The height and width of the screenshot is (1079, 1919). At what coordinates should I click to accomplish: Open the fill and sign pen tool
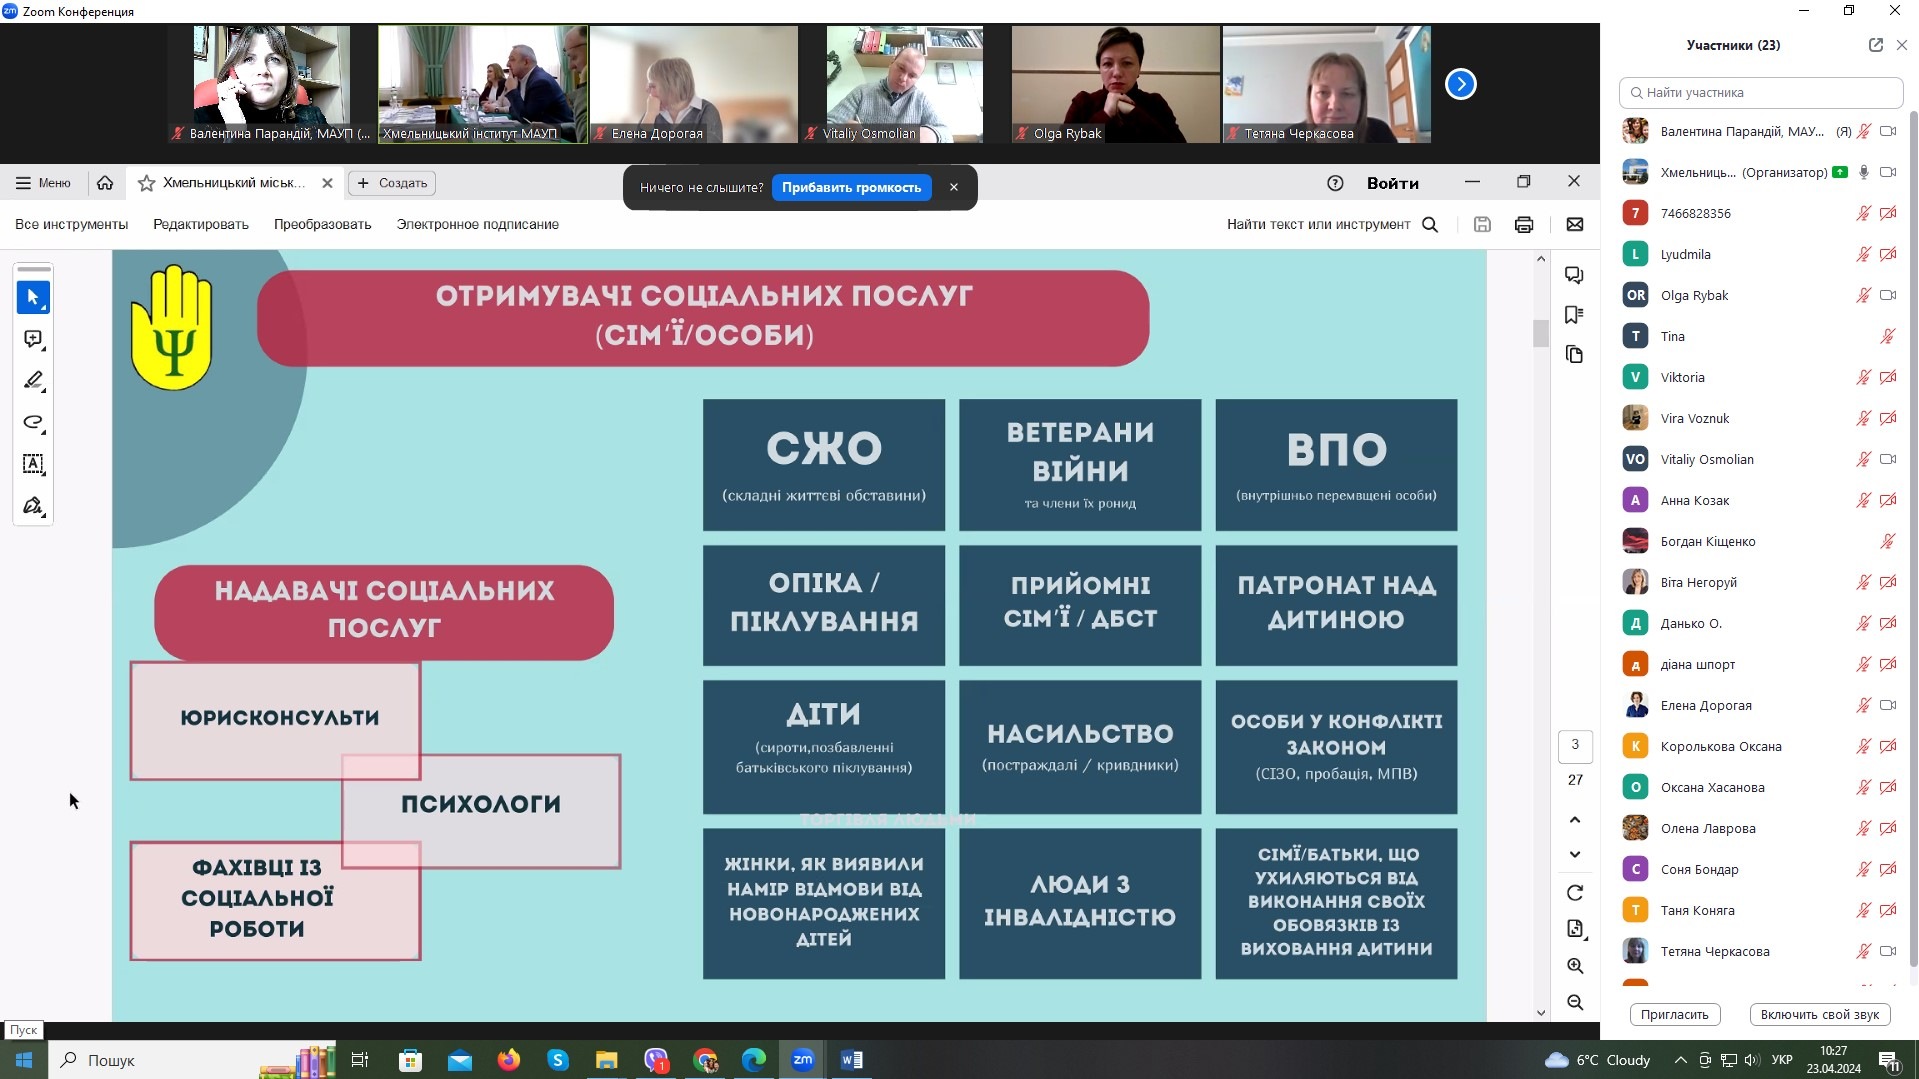coord(33,506)
